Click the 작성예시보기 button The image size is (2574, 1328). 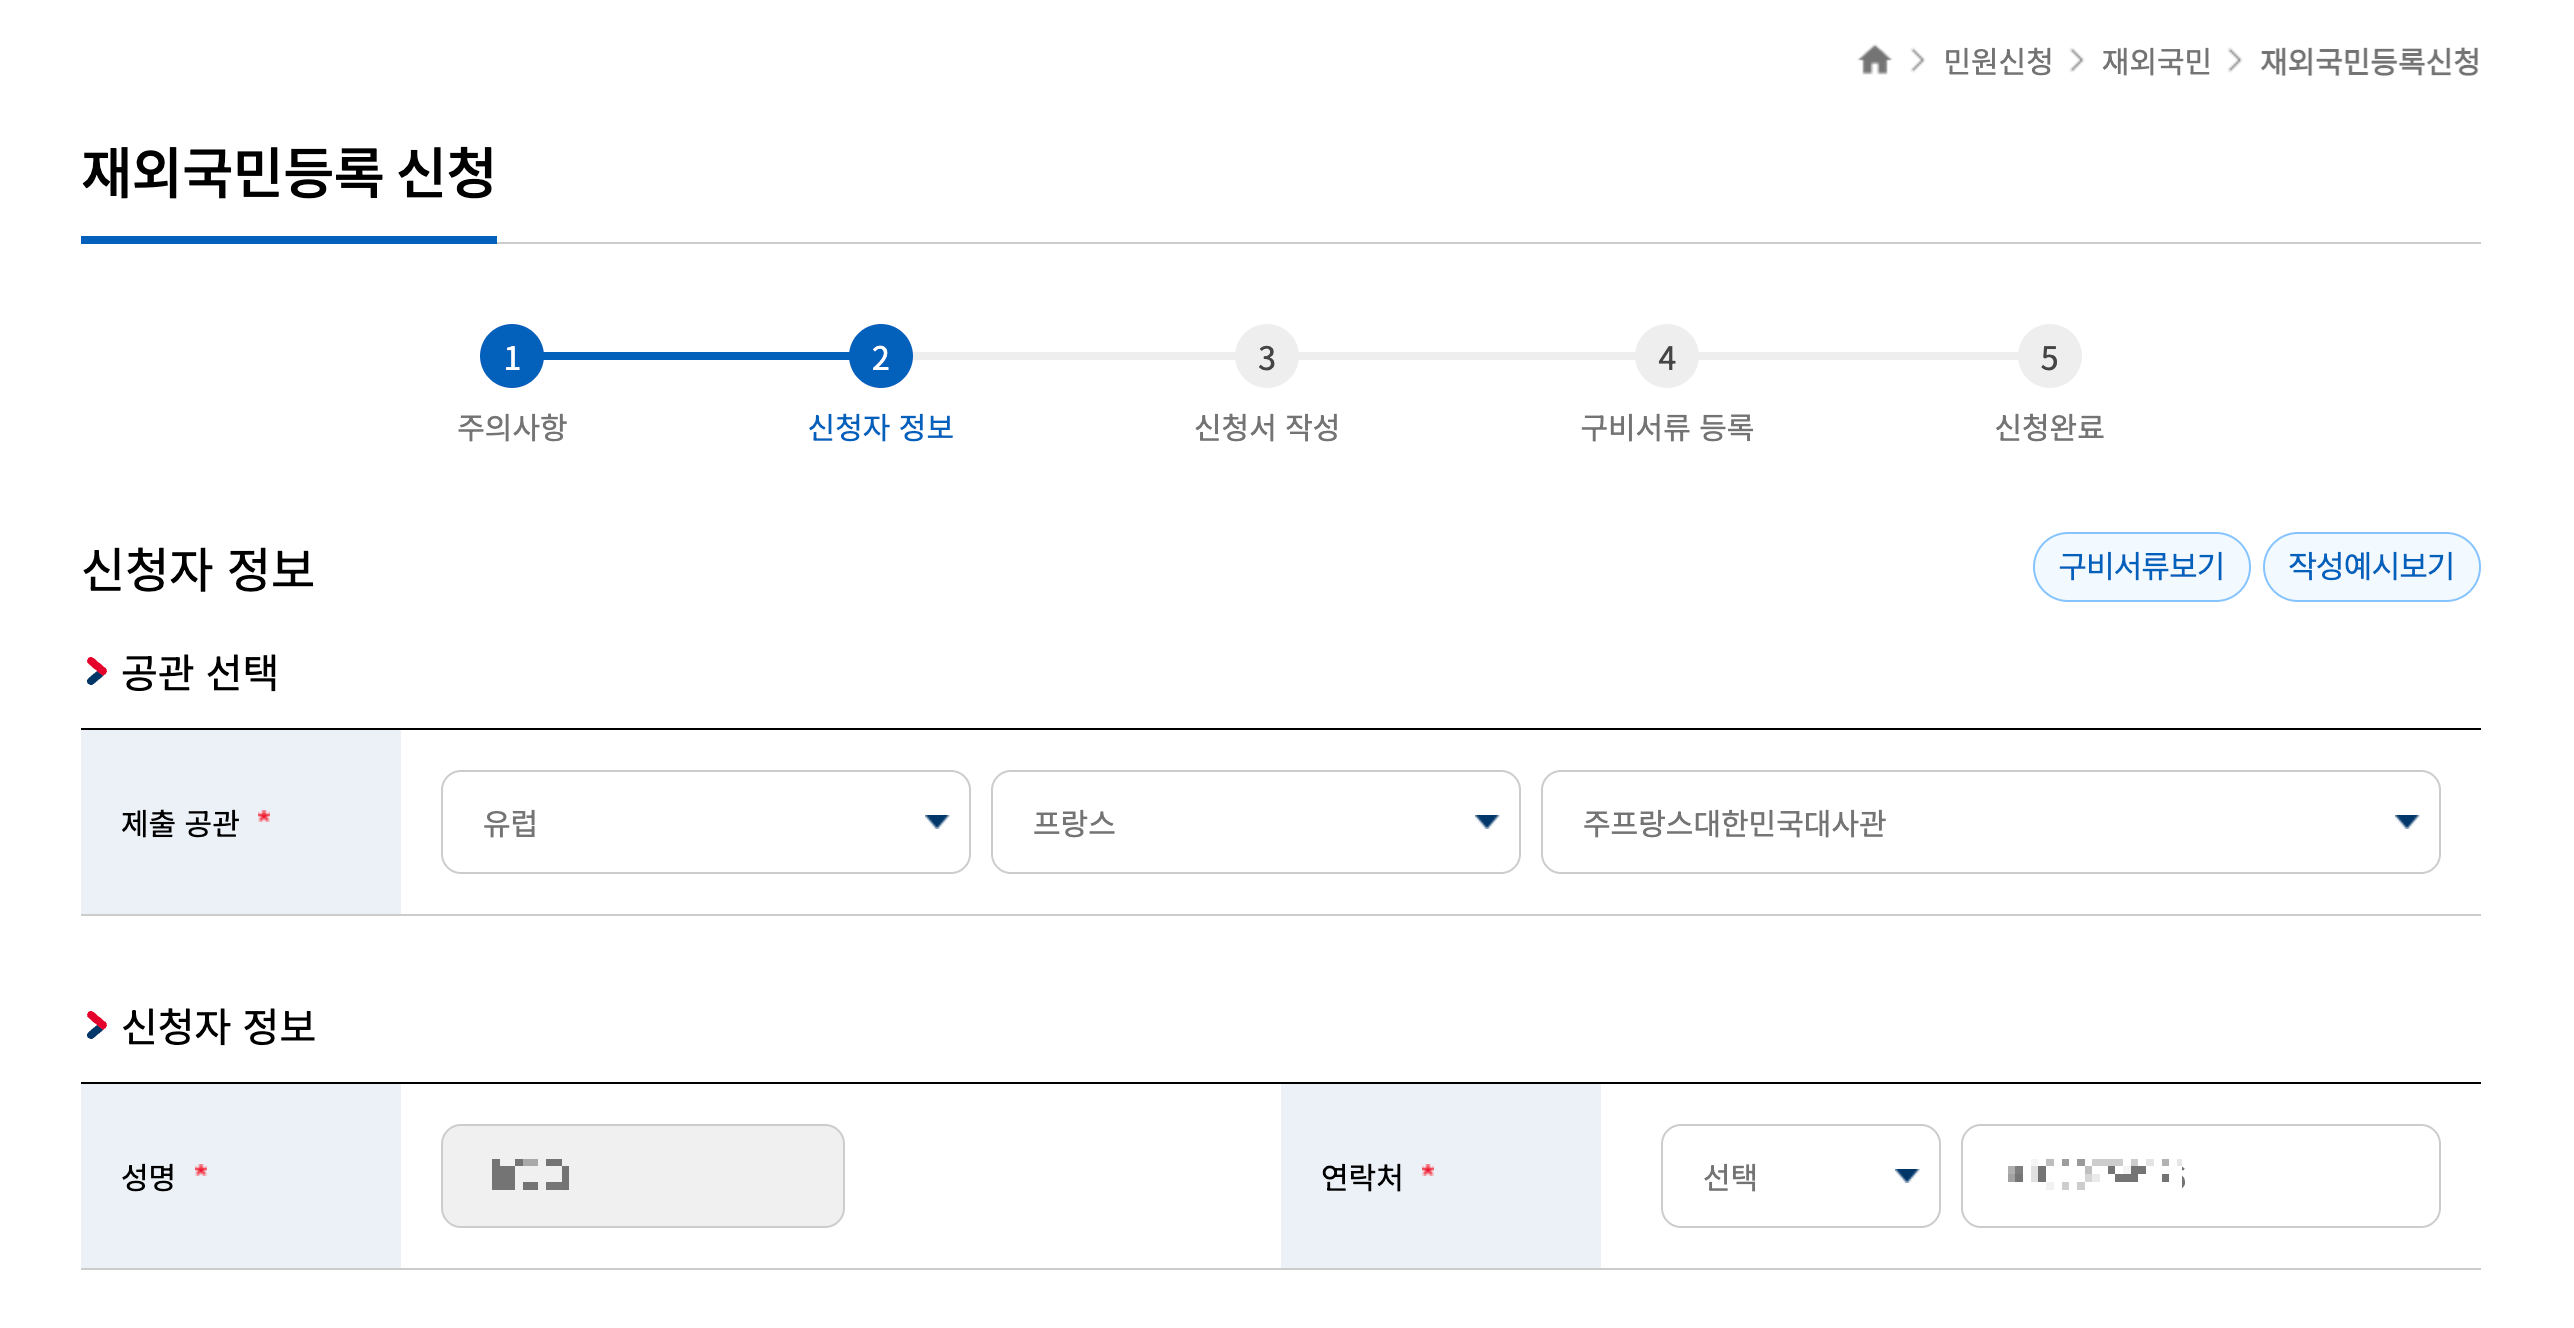(2371, 567)
